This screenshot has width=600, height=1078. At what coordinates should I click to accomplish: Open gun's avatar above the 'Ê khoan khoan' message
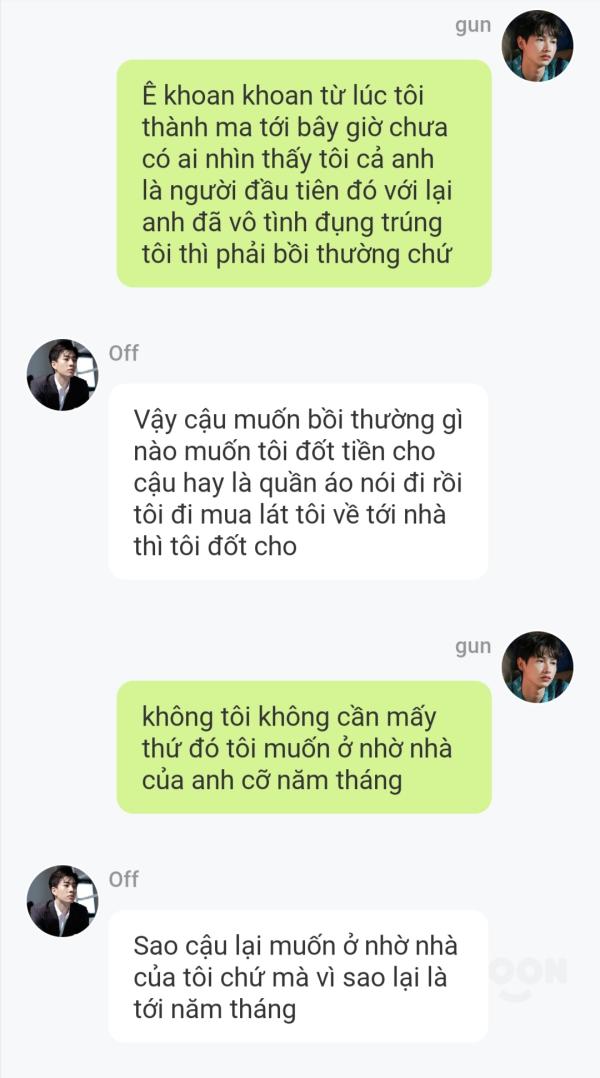point(537,46)
